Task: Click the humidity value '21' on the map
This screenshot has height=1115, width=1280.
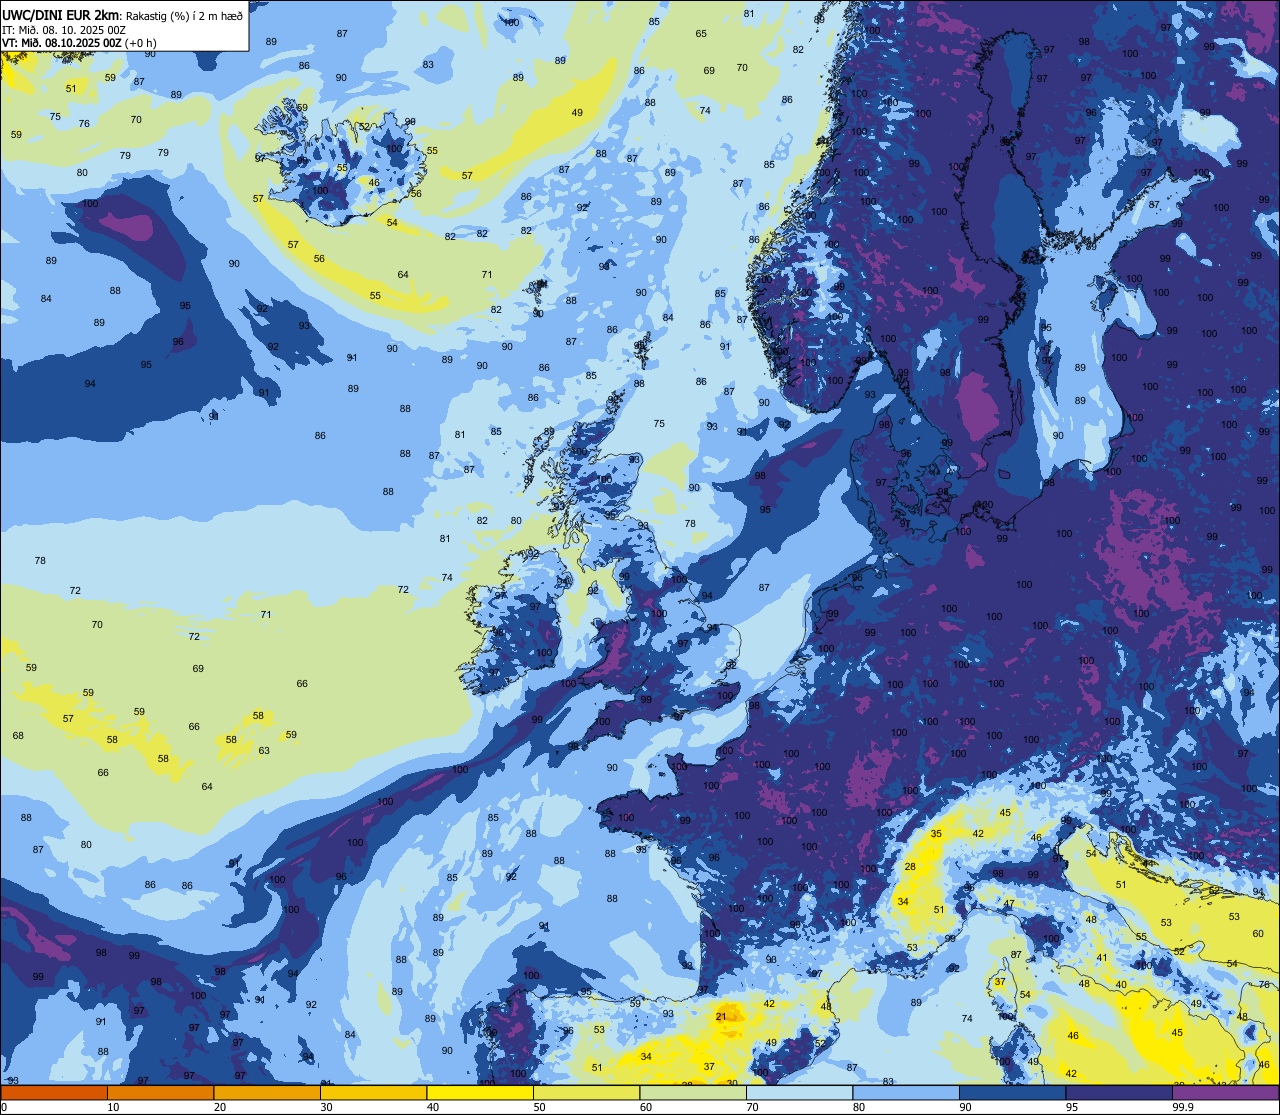Action: 721,1017
